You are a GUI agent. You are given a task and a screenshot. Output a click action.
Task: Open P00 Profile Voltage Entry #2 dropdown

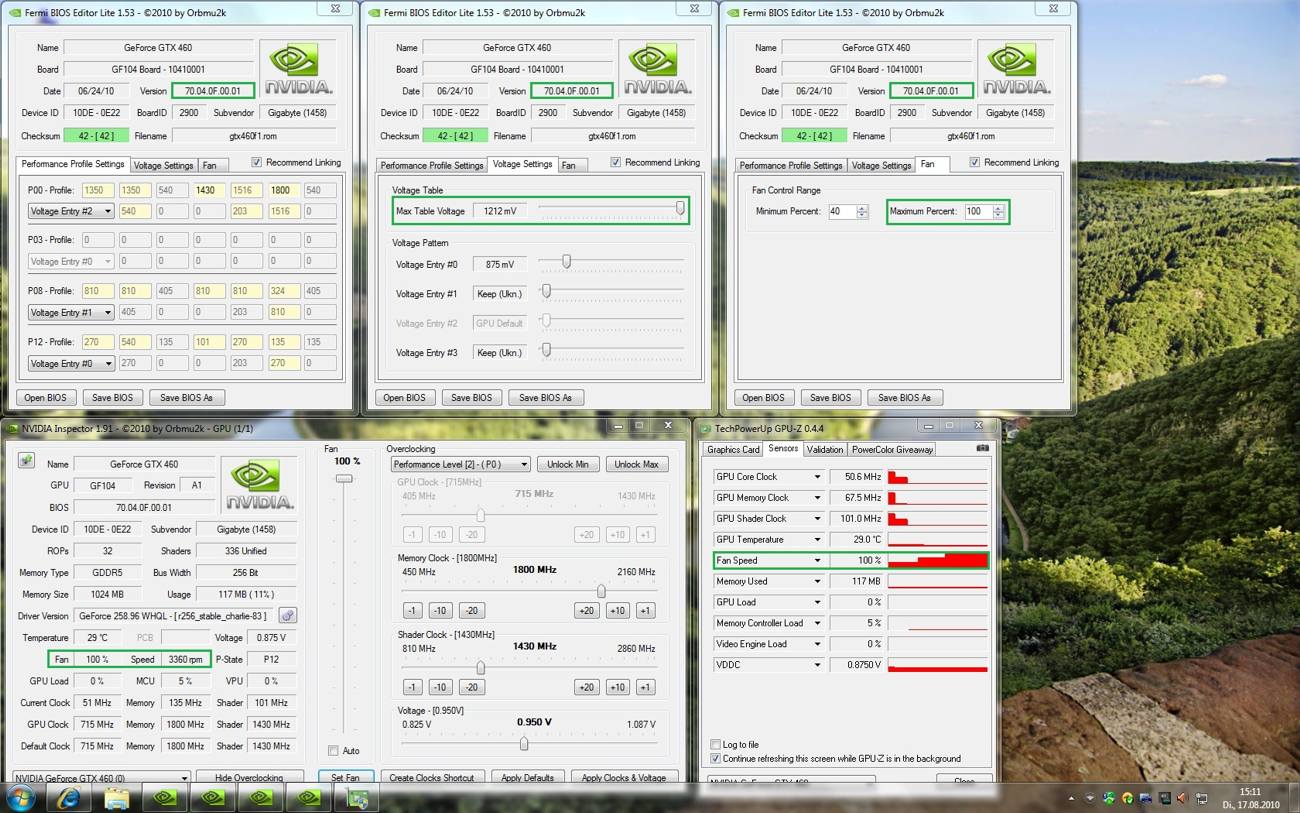pyautogui.click(x=70, y=211)
